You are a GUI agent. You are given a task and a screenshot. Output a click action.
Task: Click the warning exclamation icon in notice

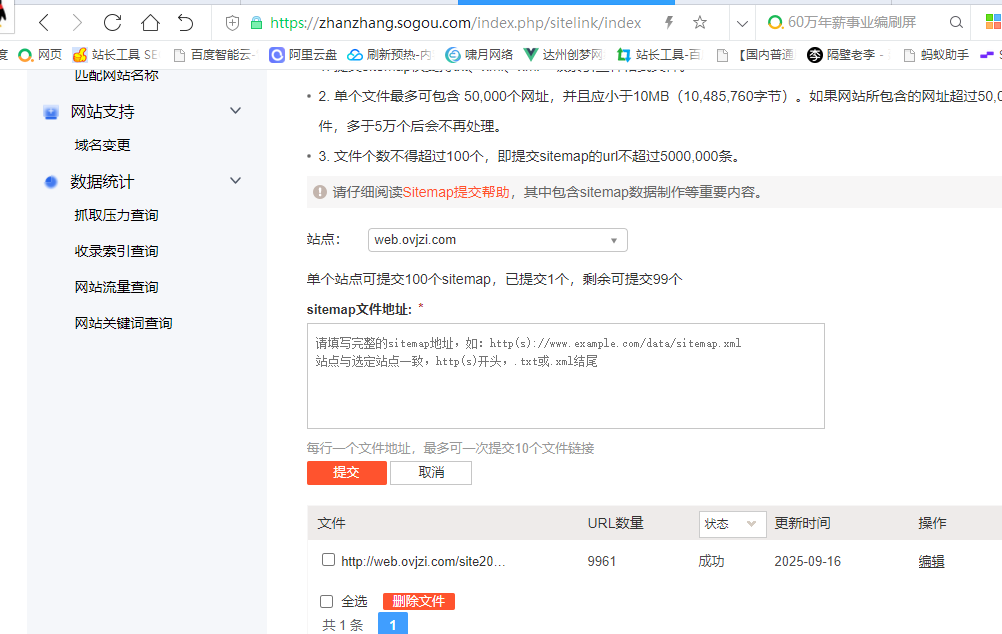(x=320, y=192)
